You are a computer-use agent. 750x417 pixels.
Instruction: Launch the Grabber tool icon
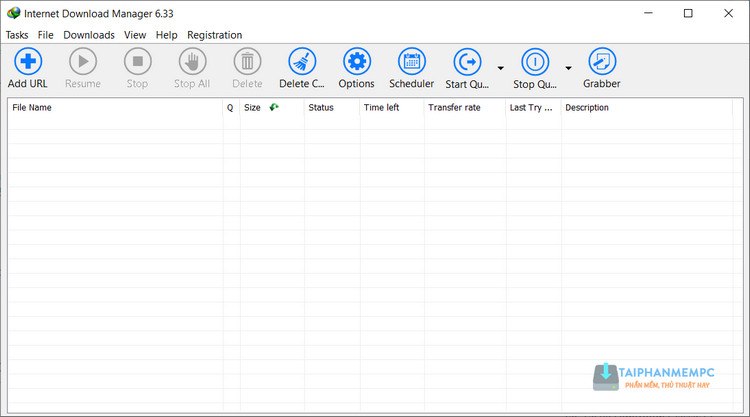tap(602, 62)
